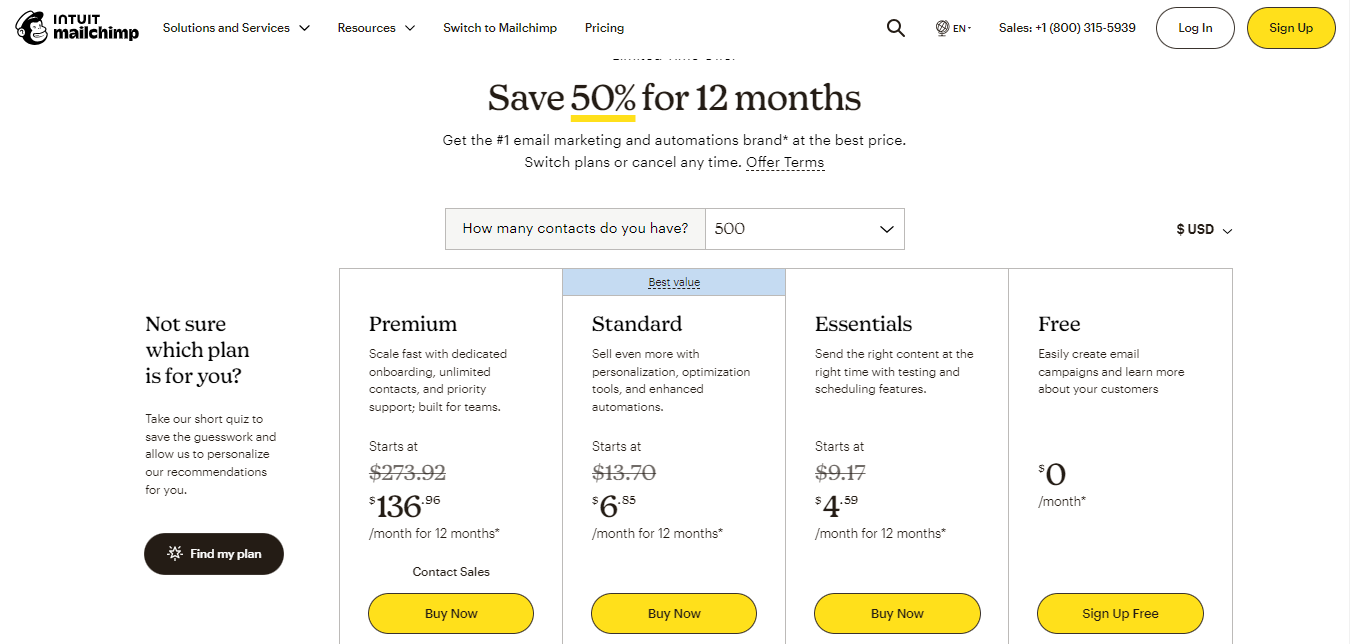The height and width of the screenshot is (644, 1350).
Task: Go to Switch to Mailchimp page
Action: click(500, 28)
